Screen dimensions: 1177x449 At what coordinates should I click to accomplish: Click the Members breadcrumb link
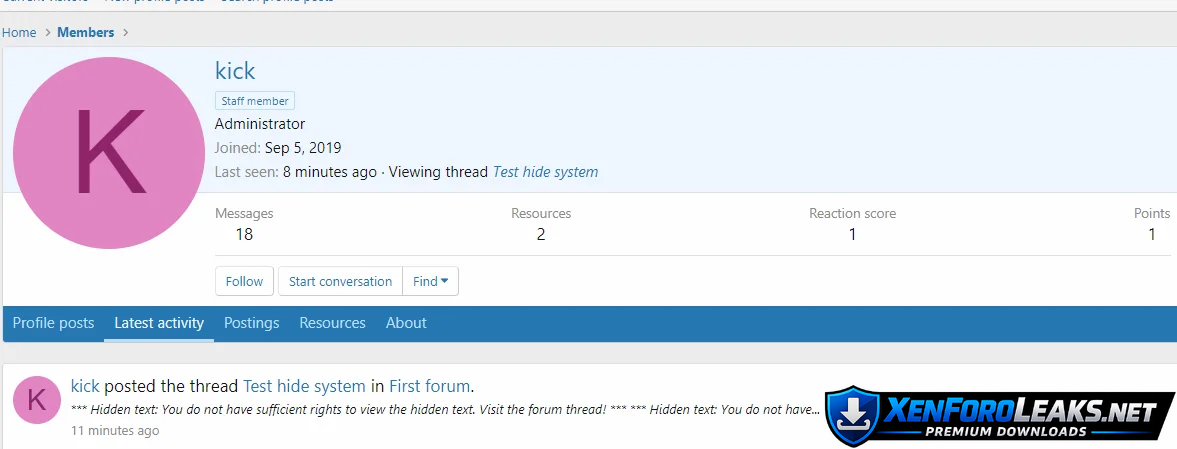85,33
